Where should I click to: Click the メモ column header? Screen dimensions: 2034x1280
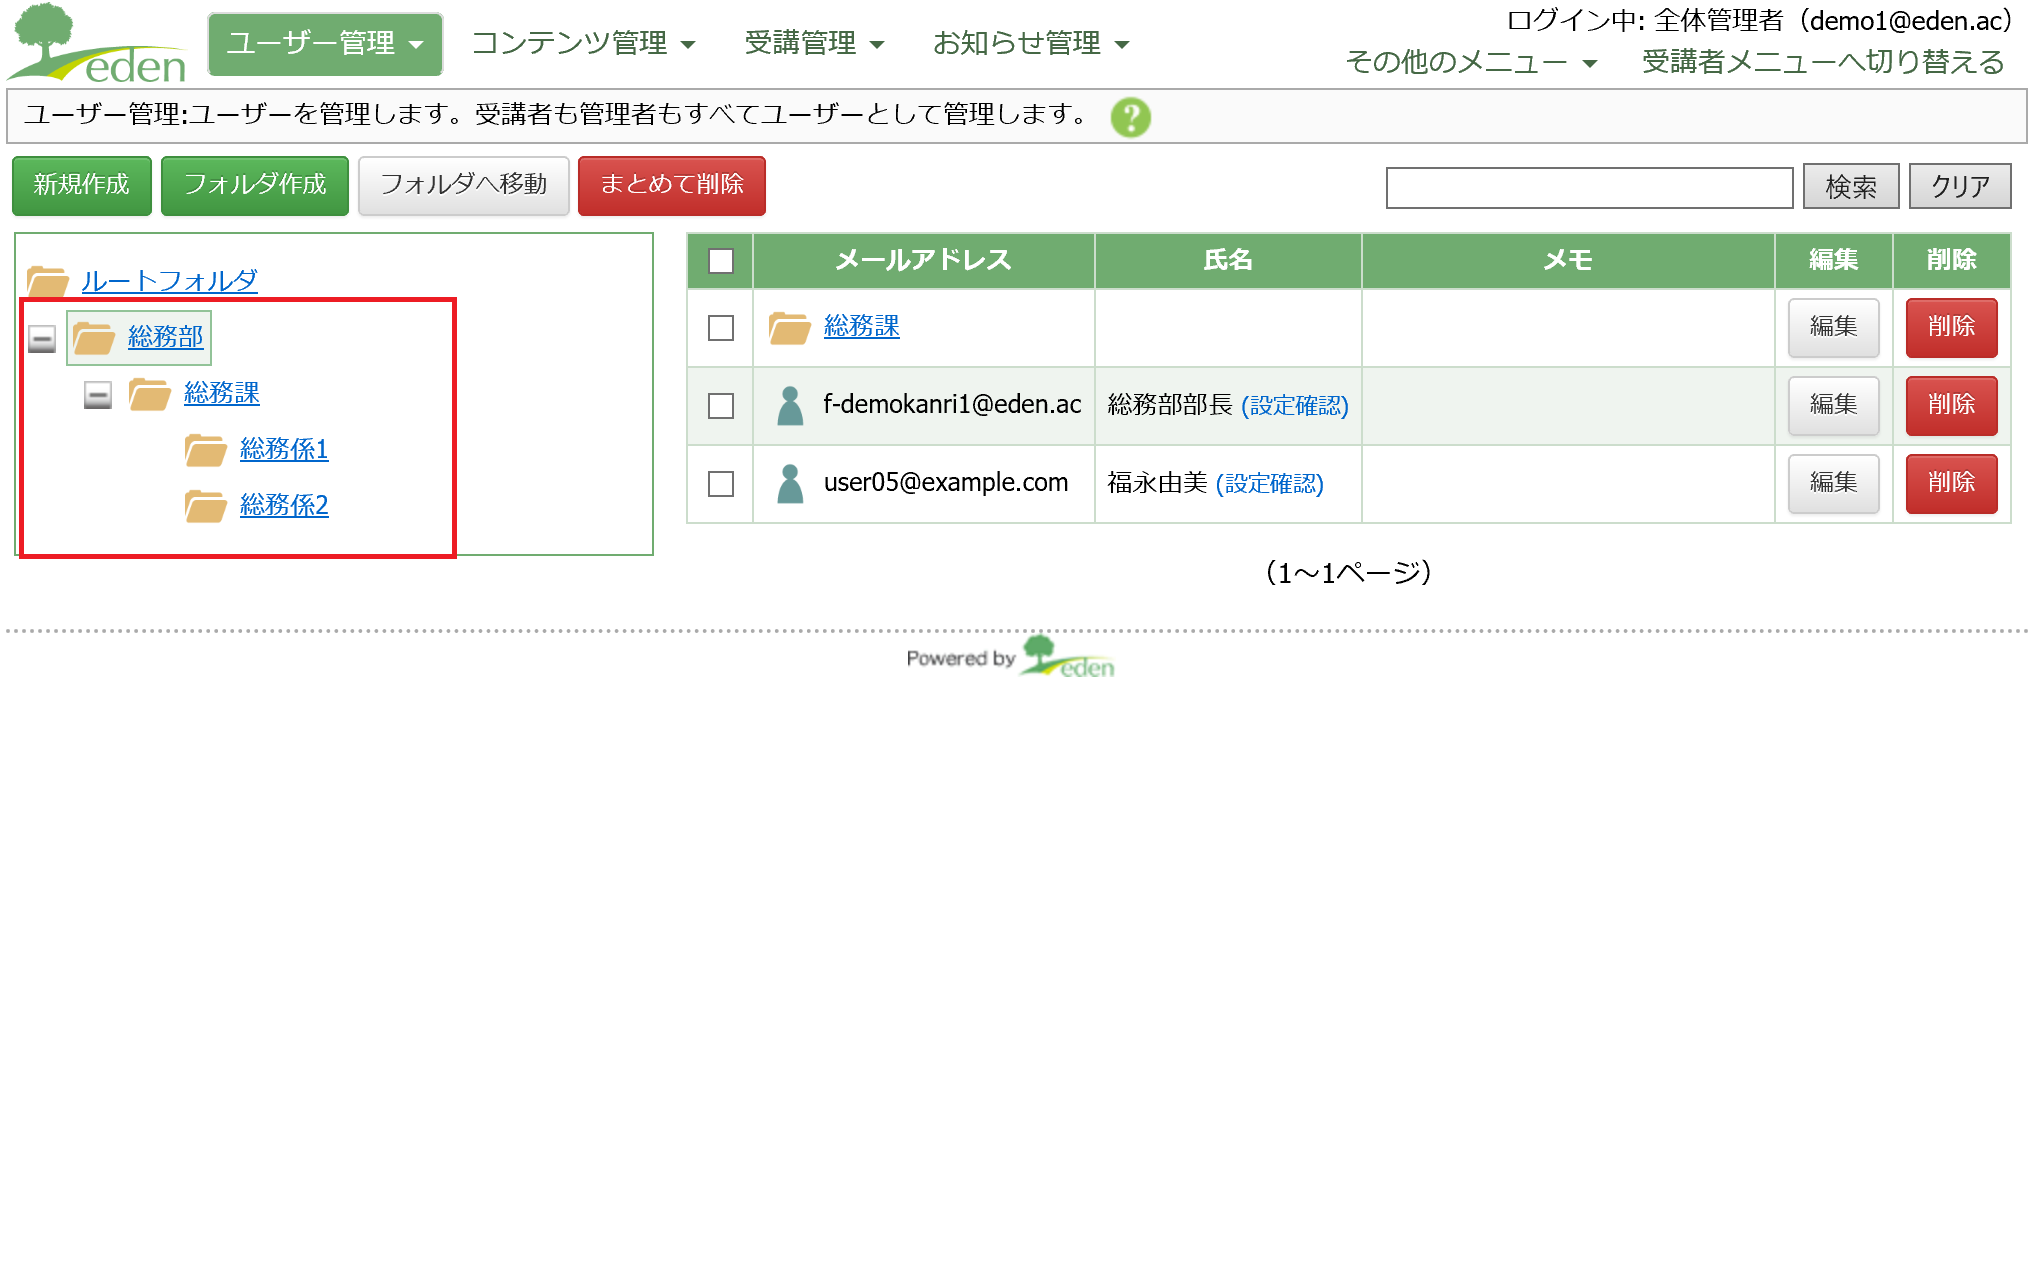tap(1568, 260)
